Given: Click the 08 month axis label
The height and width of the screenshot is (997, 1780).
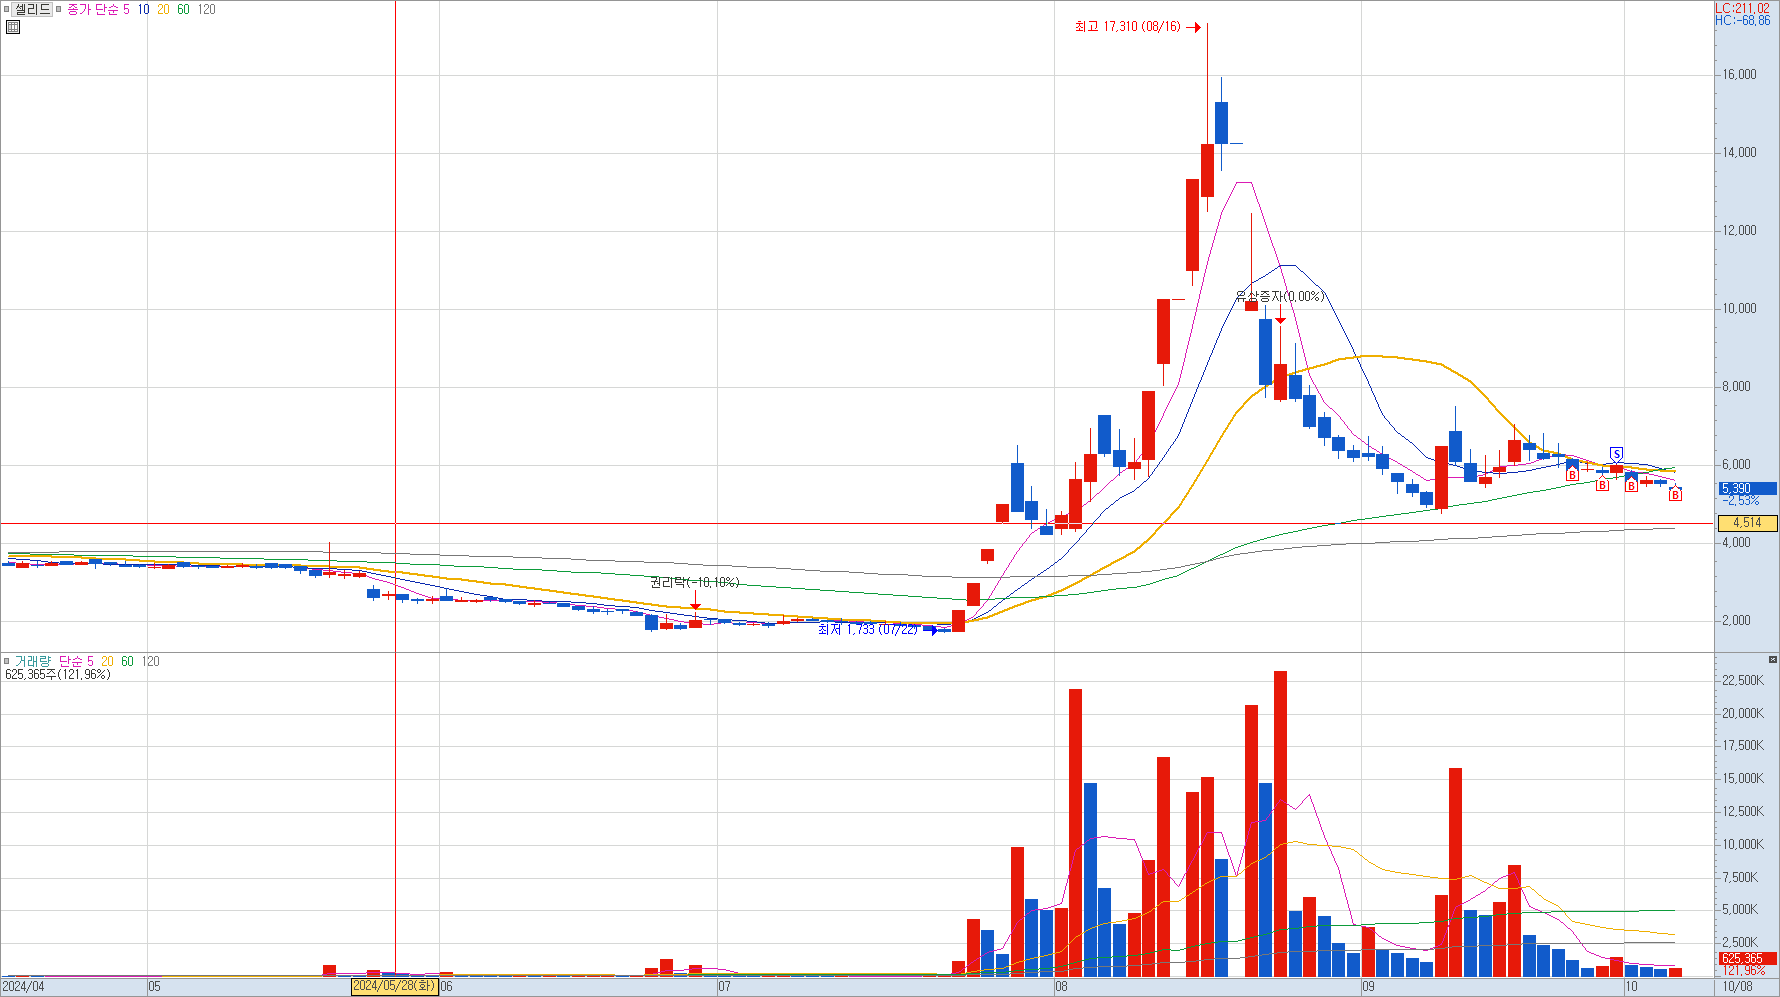Looking at the screenshot, I should [x=1061, y=986].
